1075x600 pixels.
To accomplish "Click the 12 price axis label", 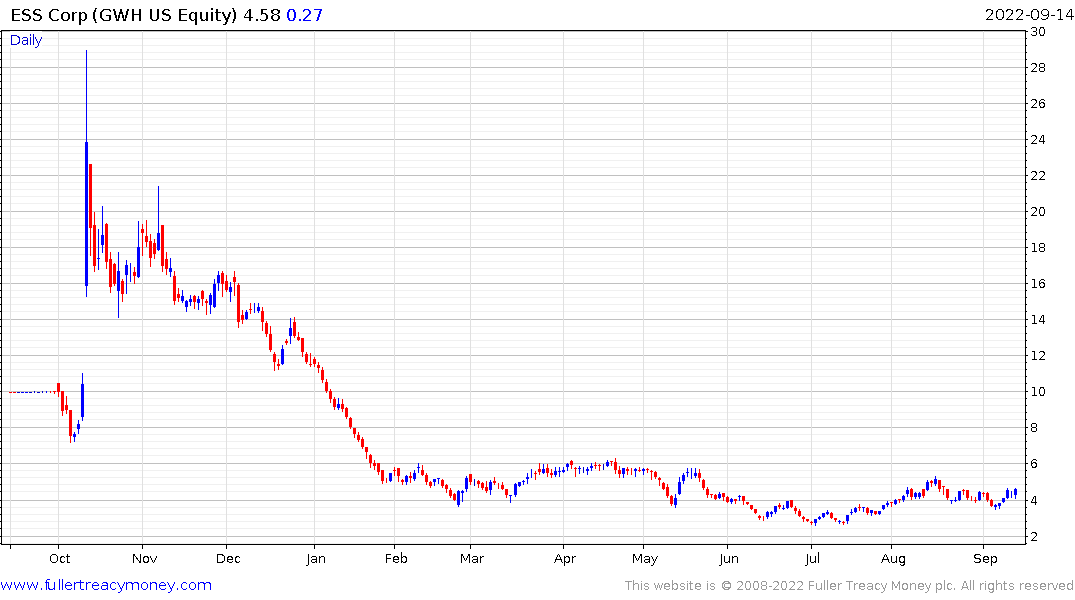I will pyautogui.click(x=1038, y=356).
